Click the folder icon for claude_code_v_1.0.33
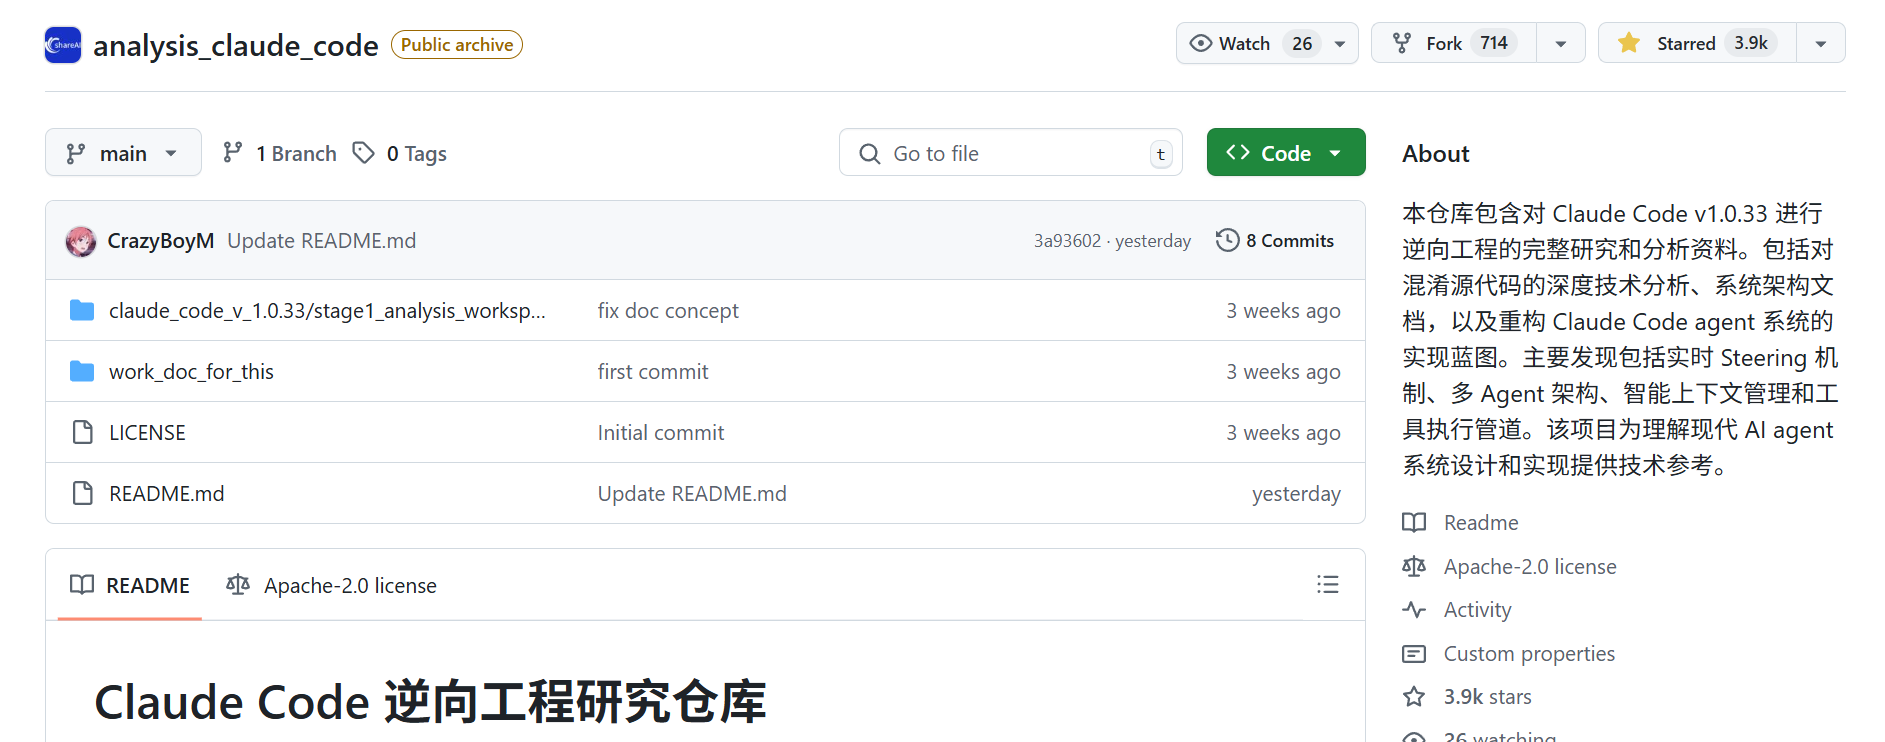The image size is (1885, 742). coord(82,310)
